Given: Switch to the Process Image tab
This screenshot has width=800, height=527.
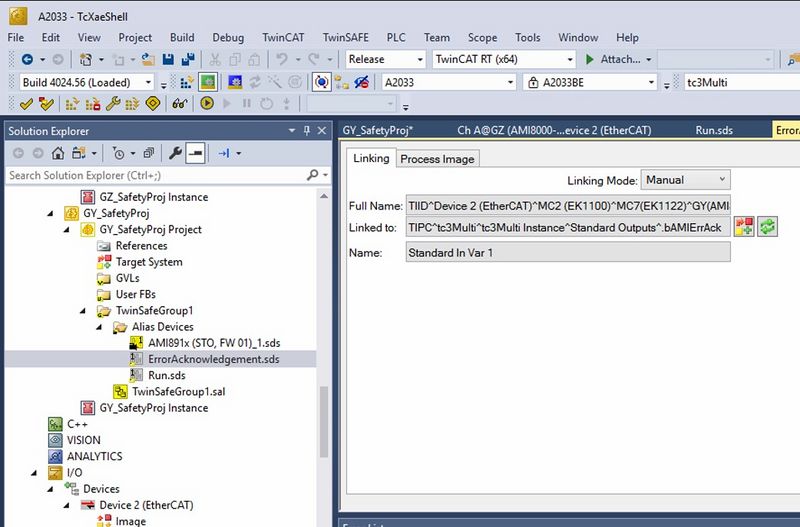Looking at the screenshot, I should (x=438, y=158).
